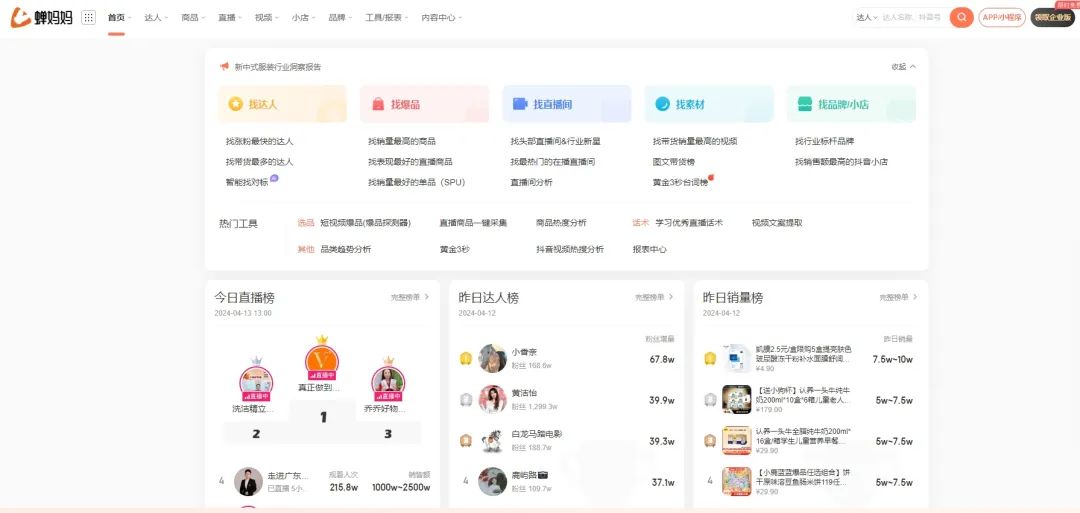Click the 蝉妈妈 logo

42,17
